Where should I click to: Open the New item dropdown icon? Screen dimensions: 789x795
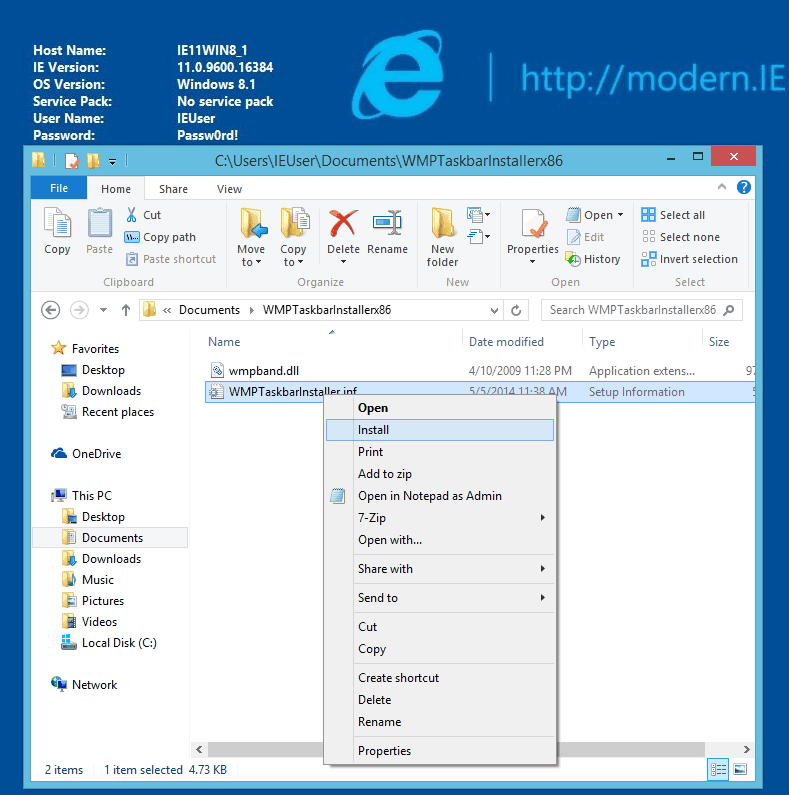click(x=478, y=215)
